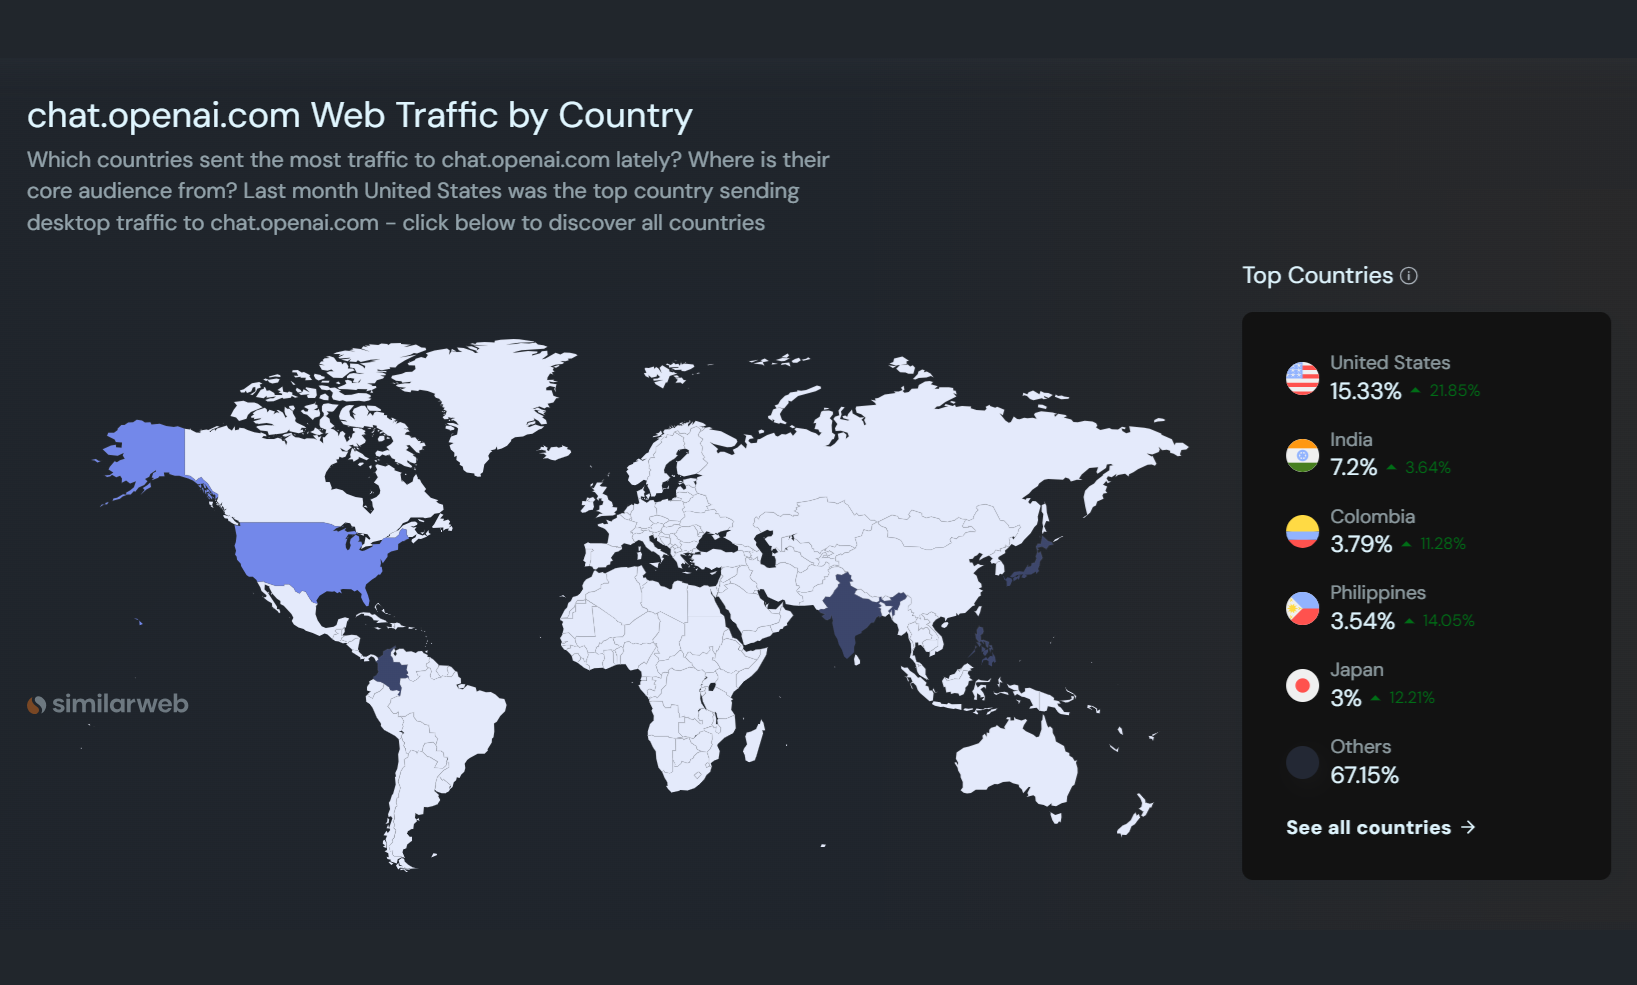Click the similarweb logo
This screenshot has width=1637, height=985.
coord(107,704)
